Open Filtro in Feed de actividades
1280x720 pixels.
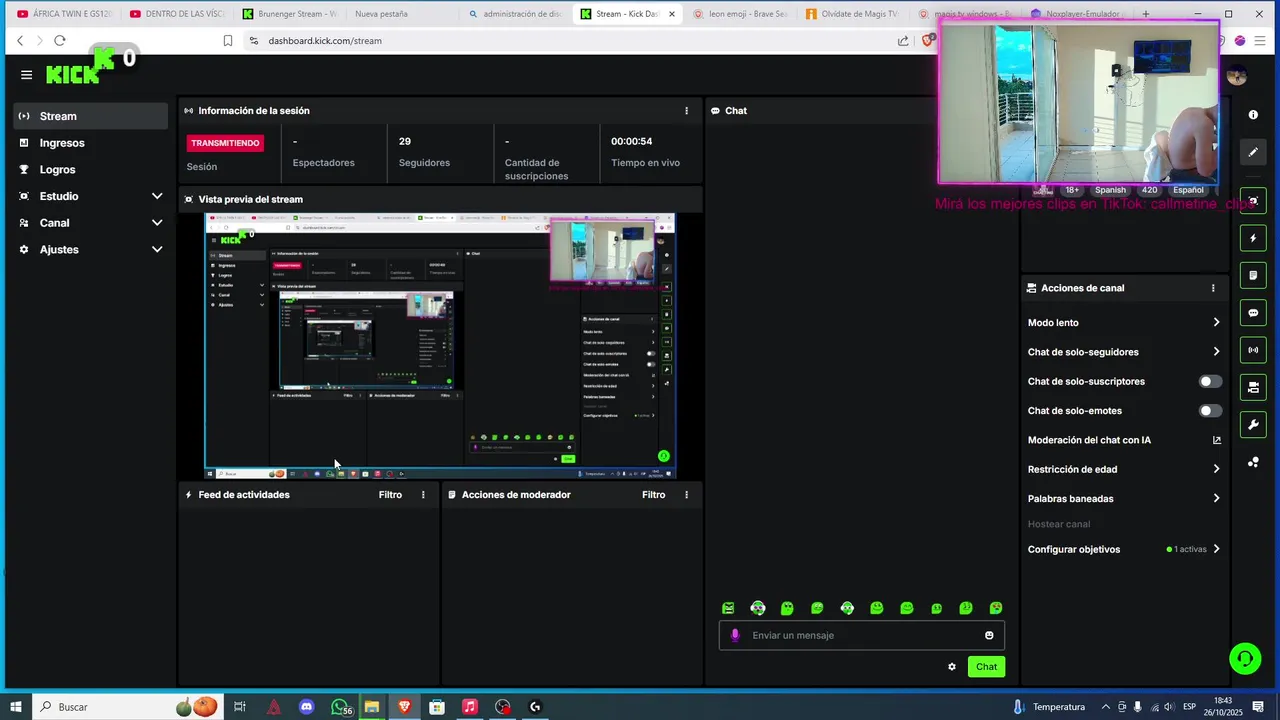(390, 495)
